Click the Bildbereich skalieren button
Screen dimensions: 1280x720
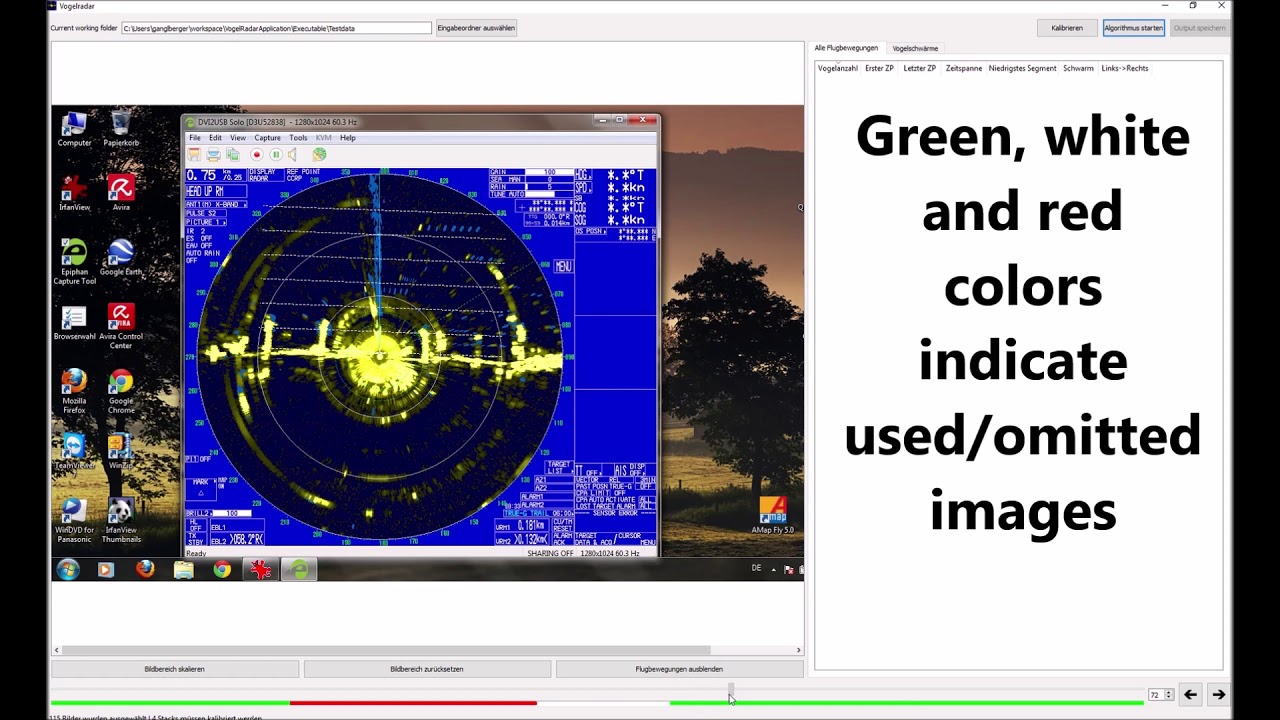(174, 669)
